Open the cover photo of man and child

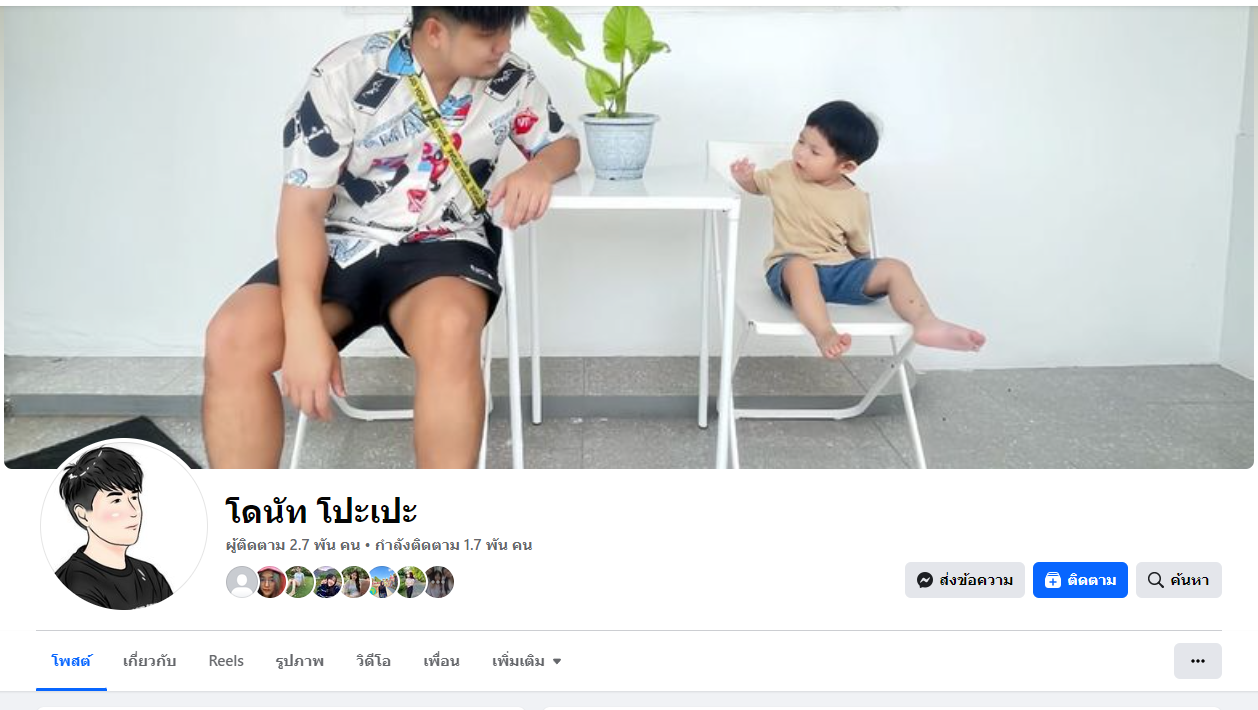point(629,237)
